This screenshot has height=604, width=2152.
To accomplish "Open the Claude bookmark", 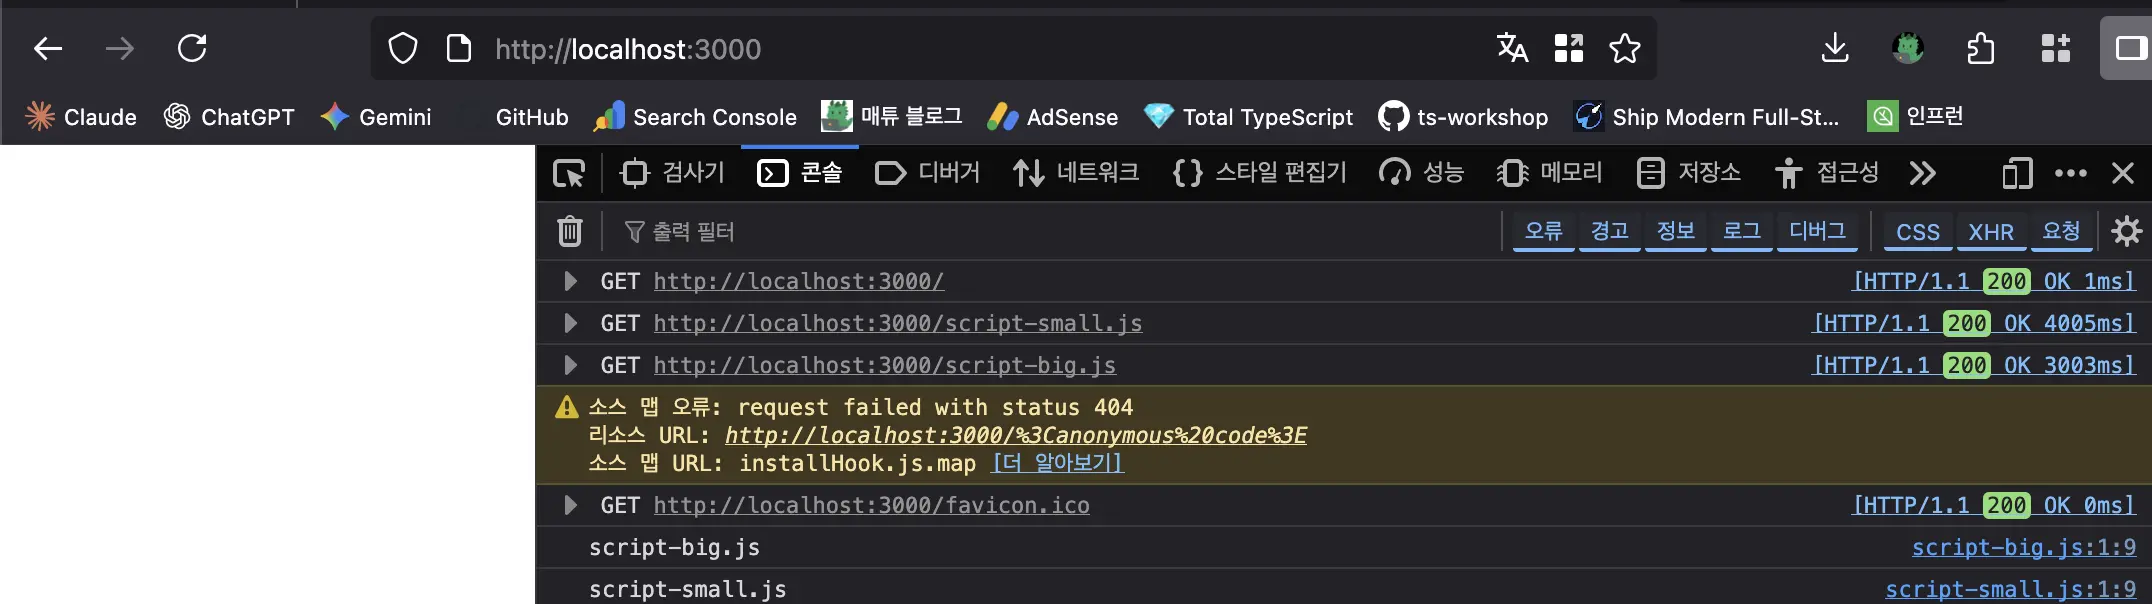I will tap(81, 117).
